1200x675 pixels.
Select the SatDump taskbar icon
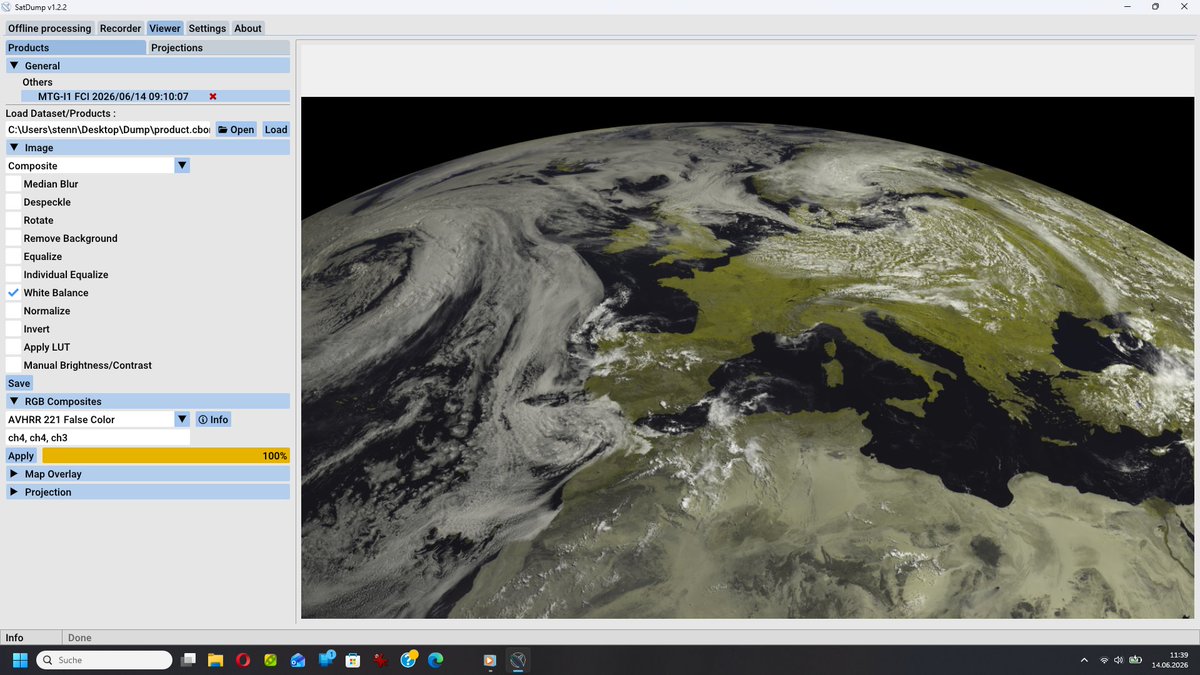[517, 660]
